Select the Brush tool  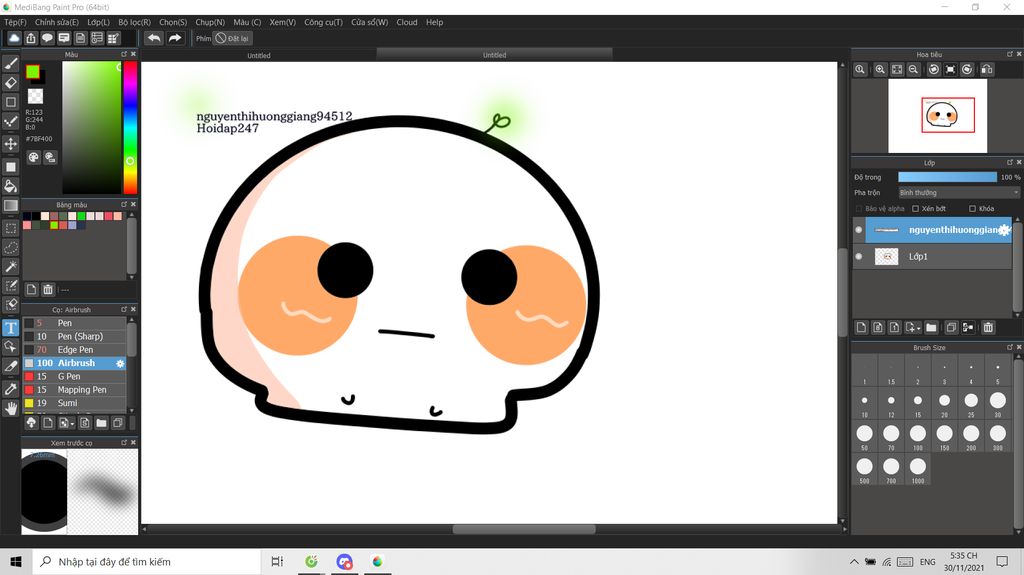tap(10, 63)
